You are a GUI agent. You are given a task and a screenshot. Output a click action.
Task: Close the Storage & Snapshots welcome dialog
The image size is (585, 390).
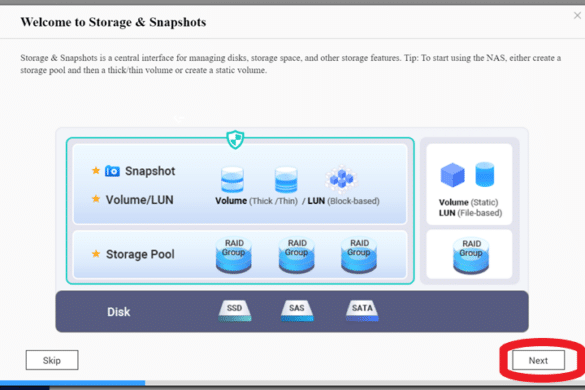click(577, 16)
